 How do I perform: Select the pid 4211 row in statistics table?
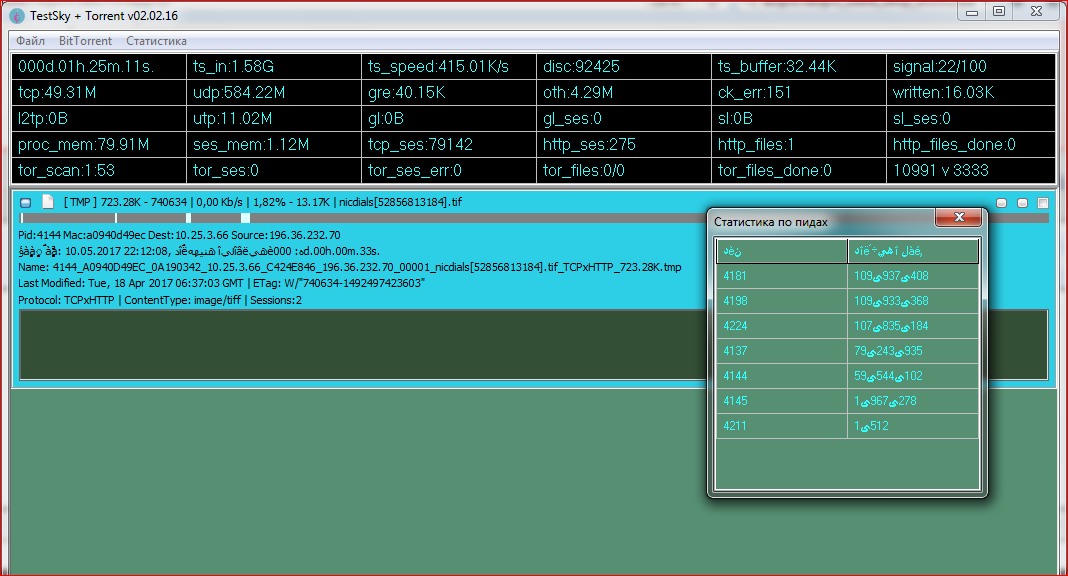(x=781, y=426)
